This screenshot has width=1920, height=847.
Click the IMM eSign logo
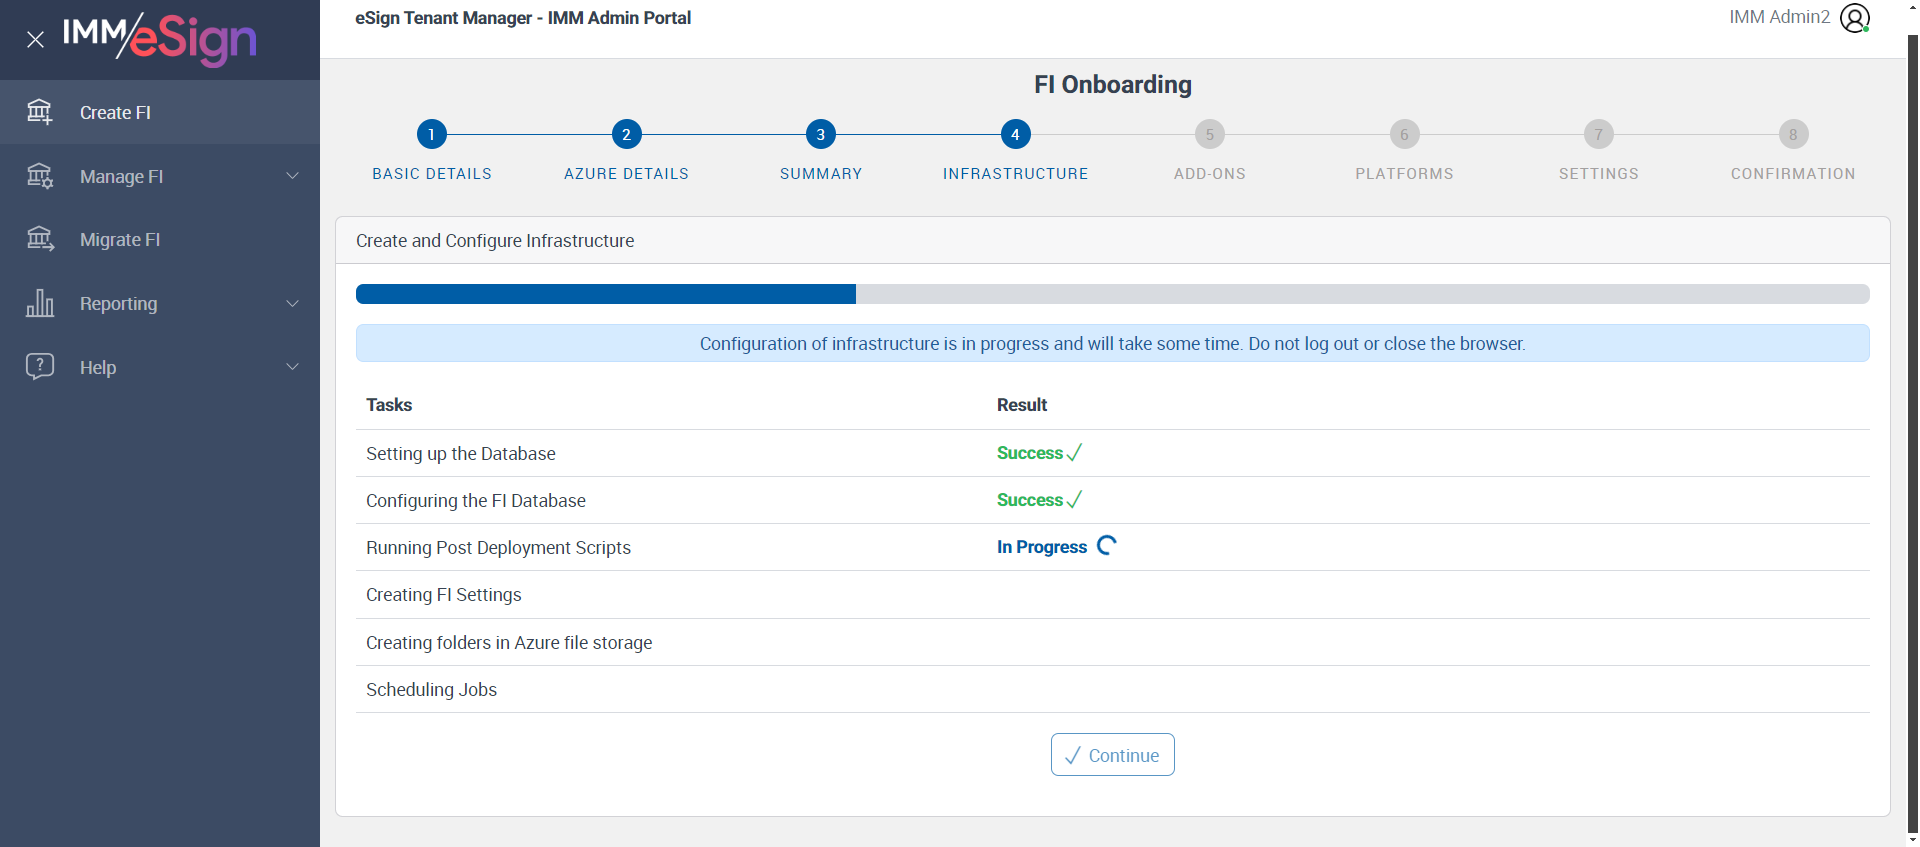coord(160,38)
